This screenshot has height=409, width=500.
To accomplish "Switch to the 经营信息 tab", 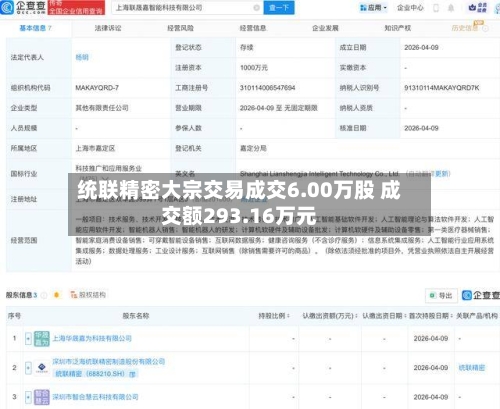I will click(x=253, y=28).
